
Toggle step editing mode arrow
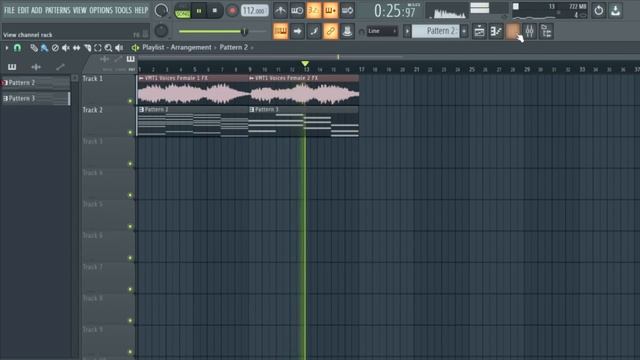click(x=297, y=31)
